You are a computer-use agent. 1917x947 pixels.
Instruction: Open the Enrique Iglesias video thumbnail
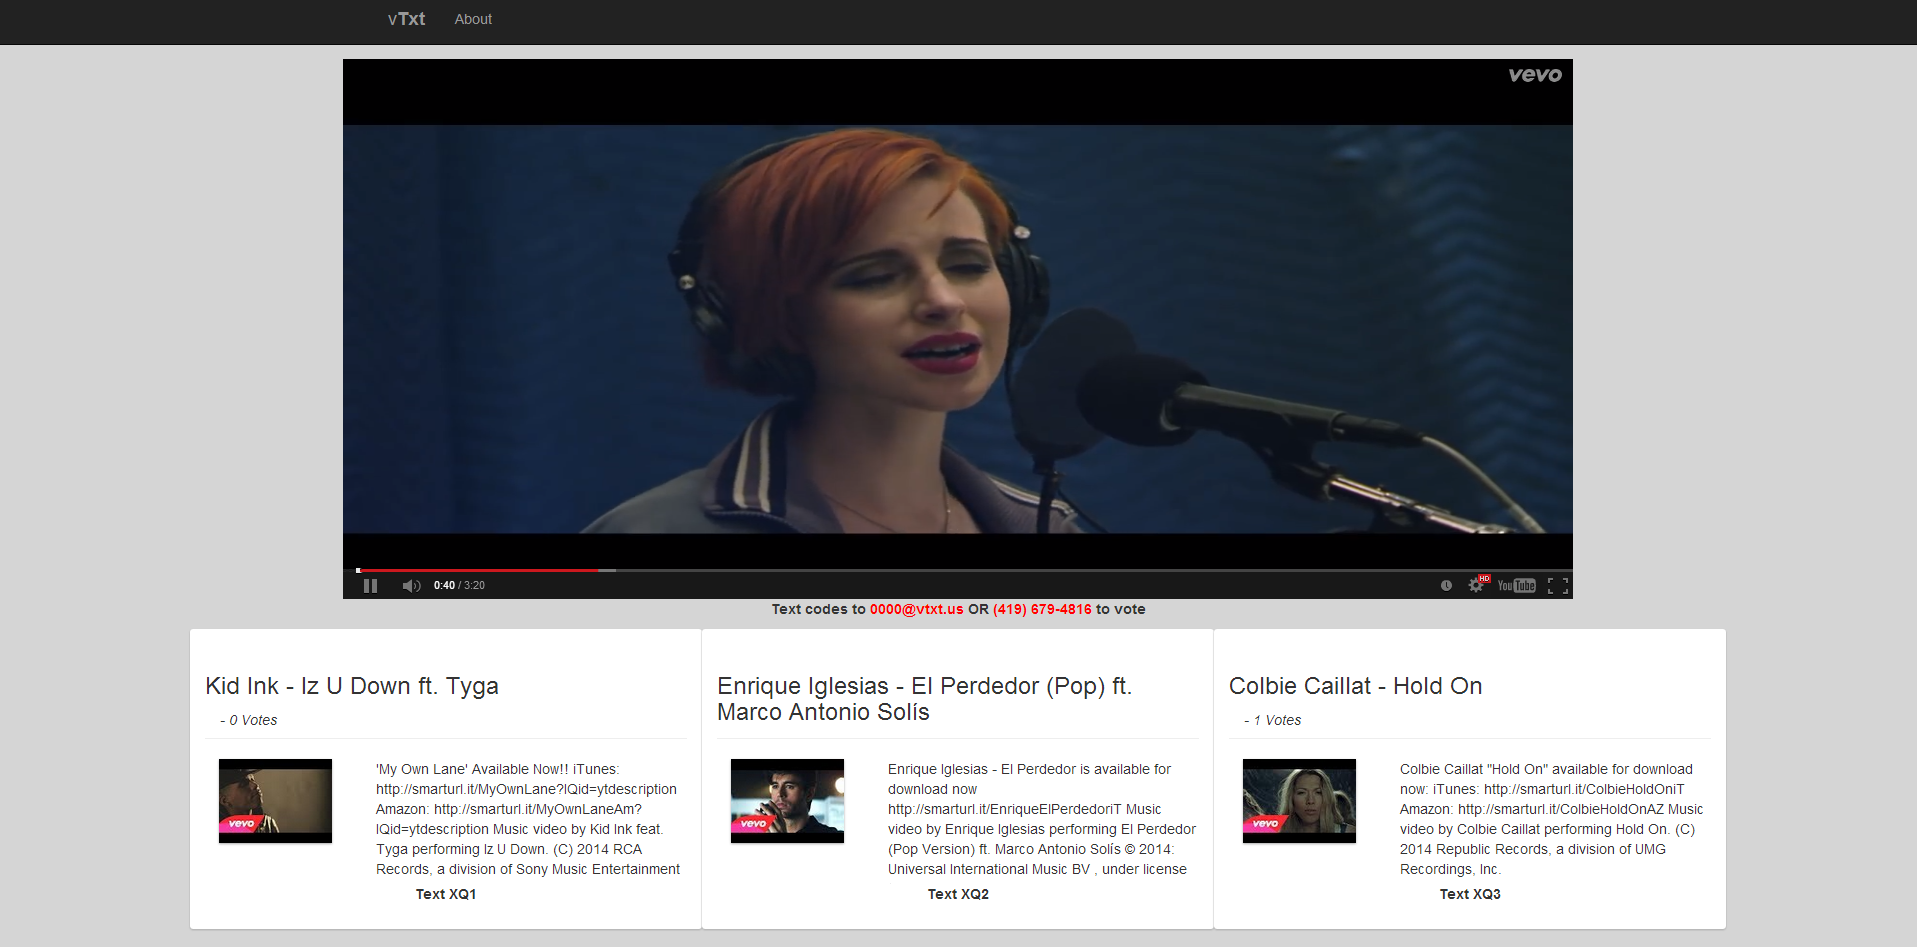[x=787, y=801]
